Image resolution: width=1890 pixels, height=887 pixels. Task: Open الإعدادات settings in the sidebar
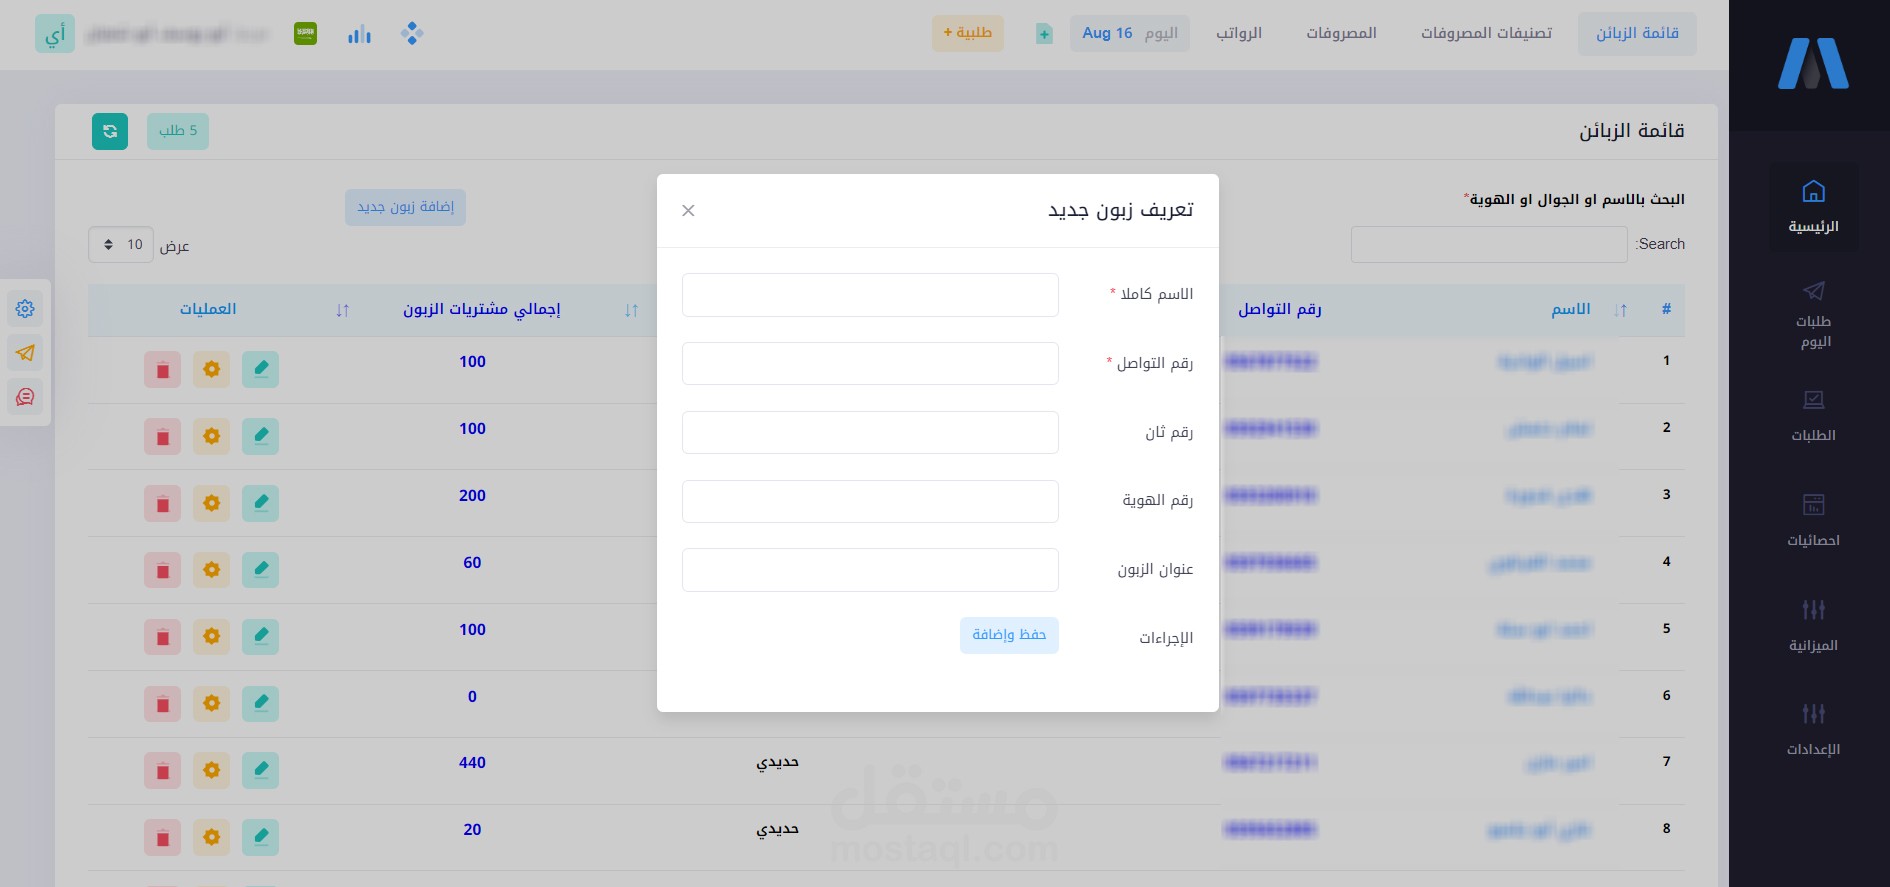tap(1814, 729)
